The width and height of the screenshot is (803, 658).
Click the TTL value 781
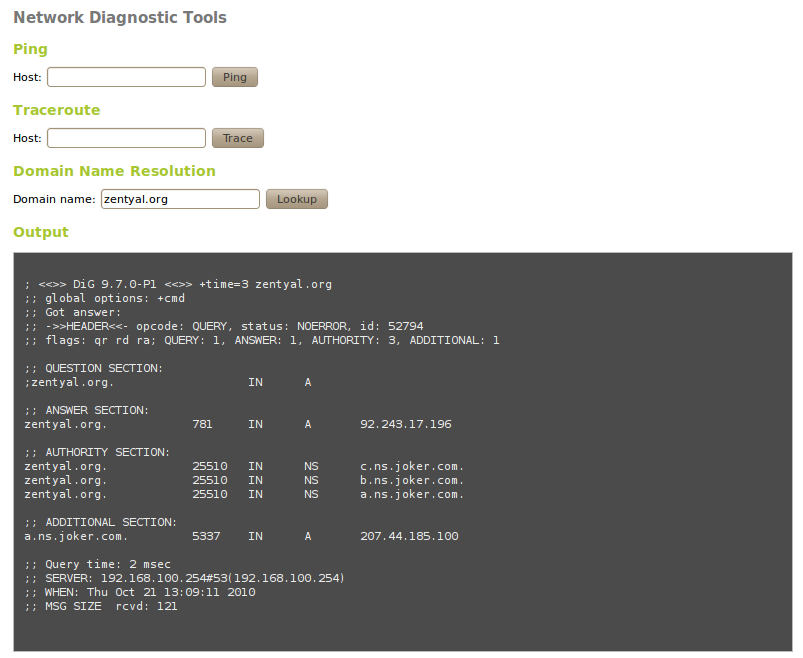[x=202, y=424]
